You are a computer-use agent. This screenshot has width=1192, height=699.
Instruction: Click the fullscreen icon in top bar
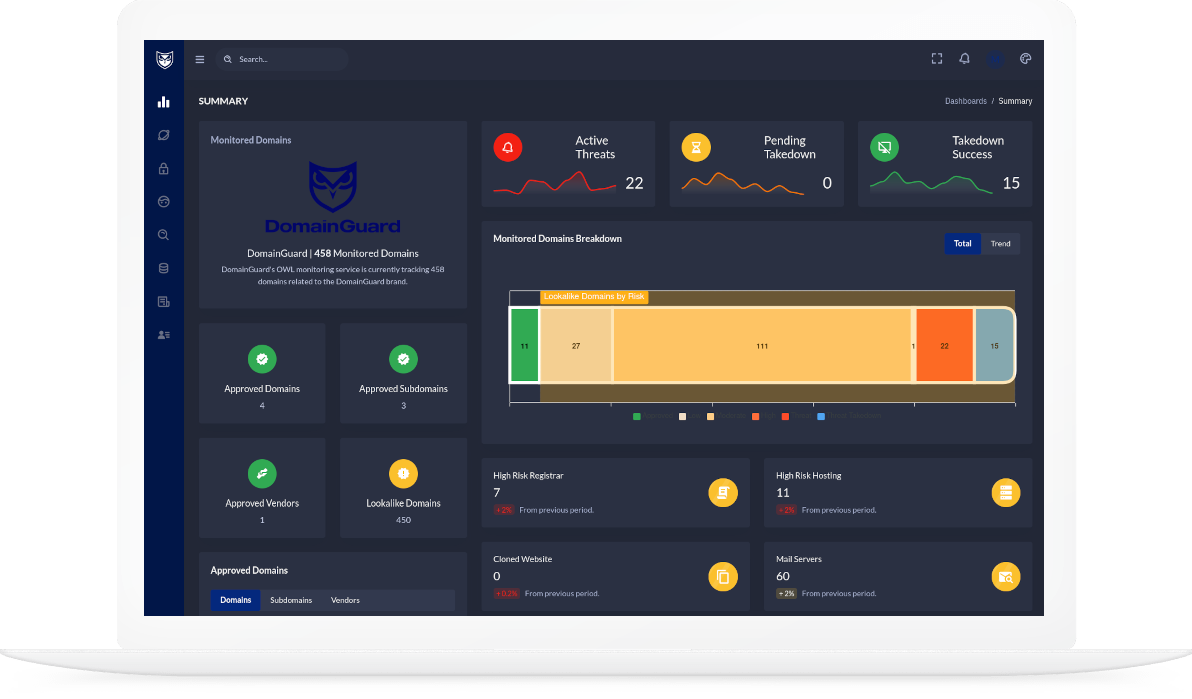click(937, 59)
